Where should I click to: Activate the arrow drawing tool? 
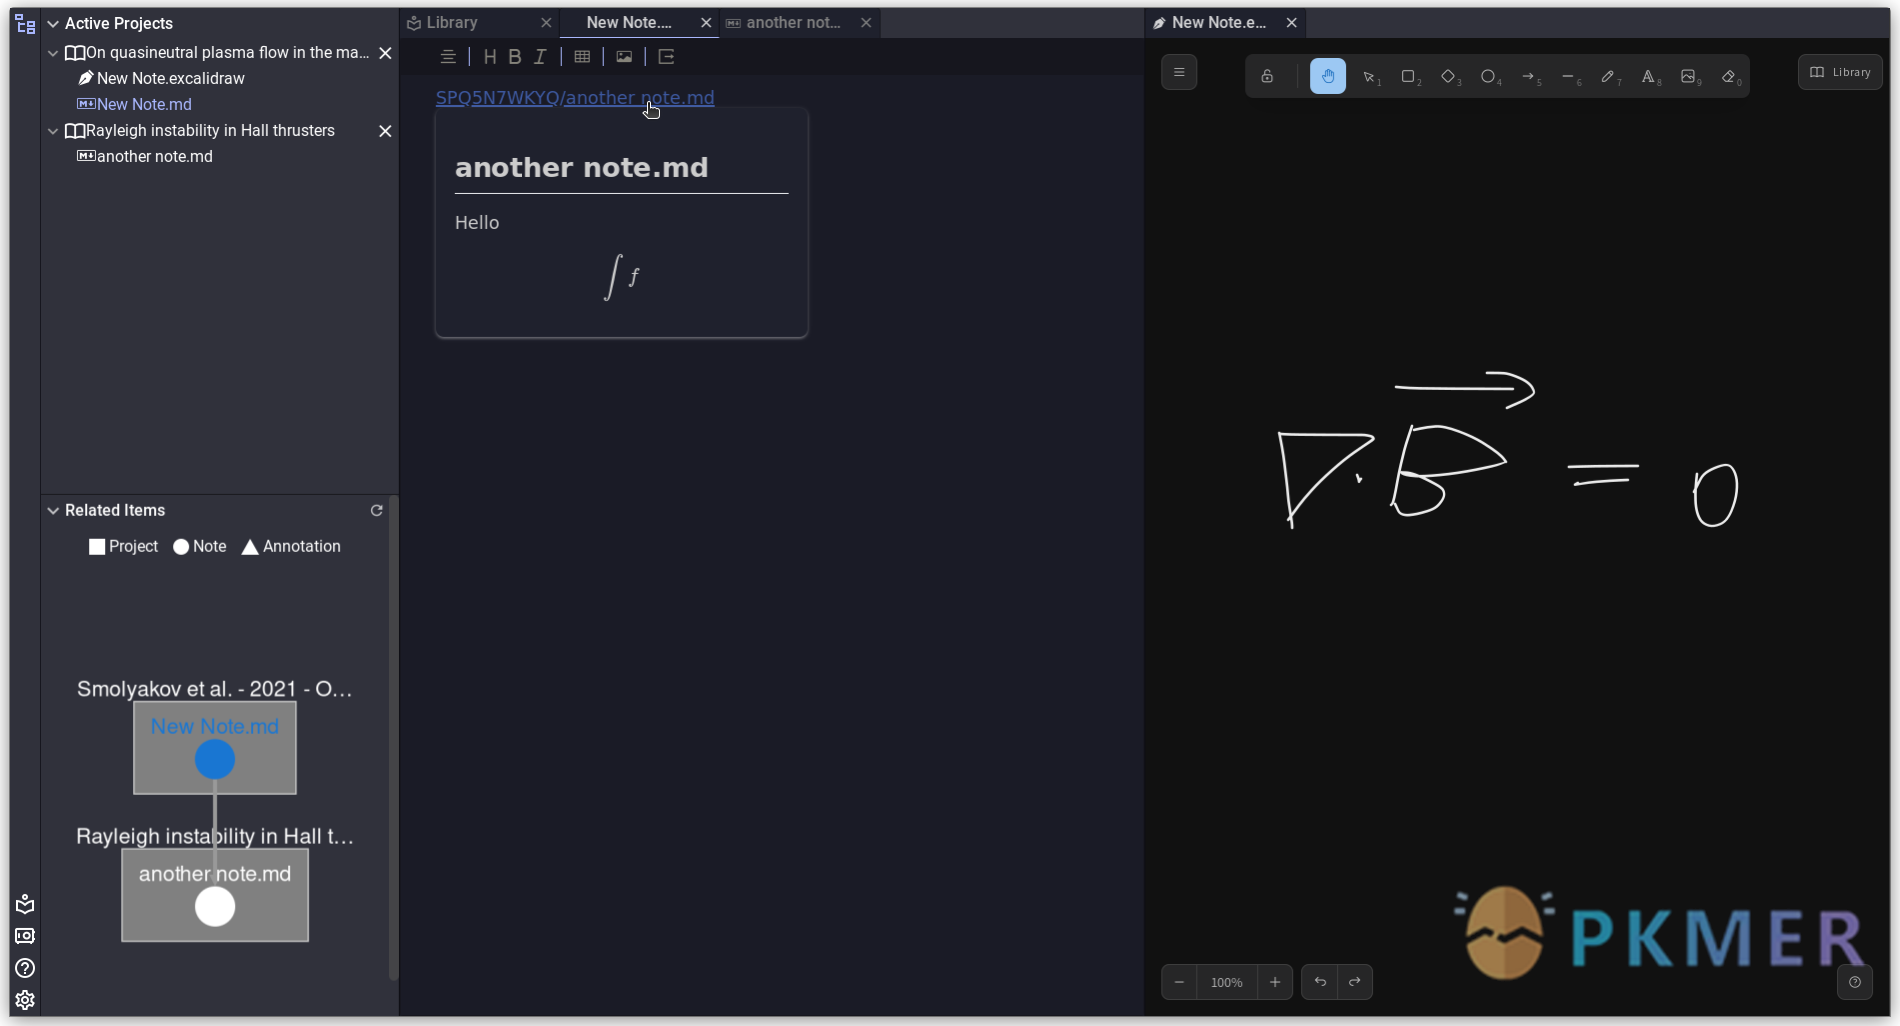[1528, 77]
